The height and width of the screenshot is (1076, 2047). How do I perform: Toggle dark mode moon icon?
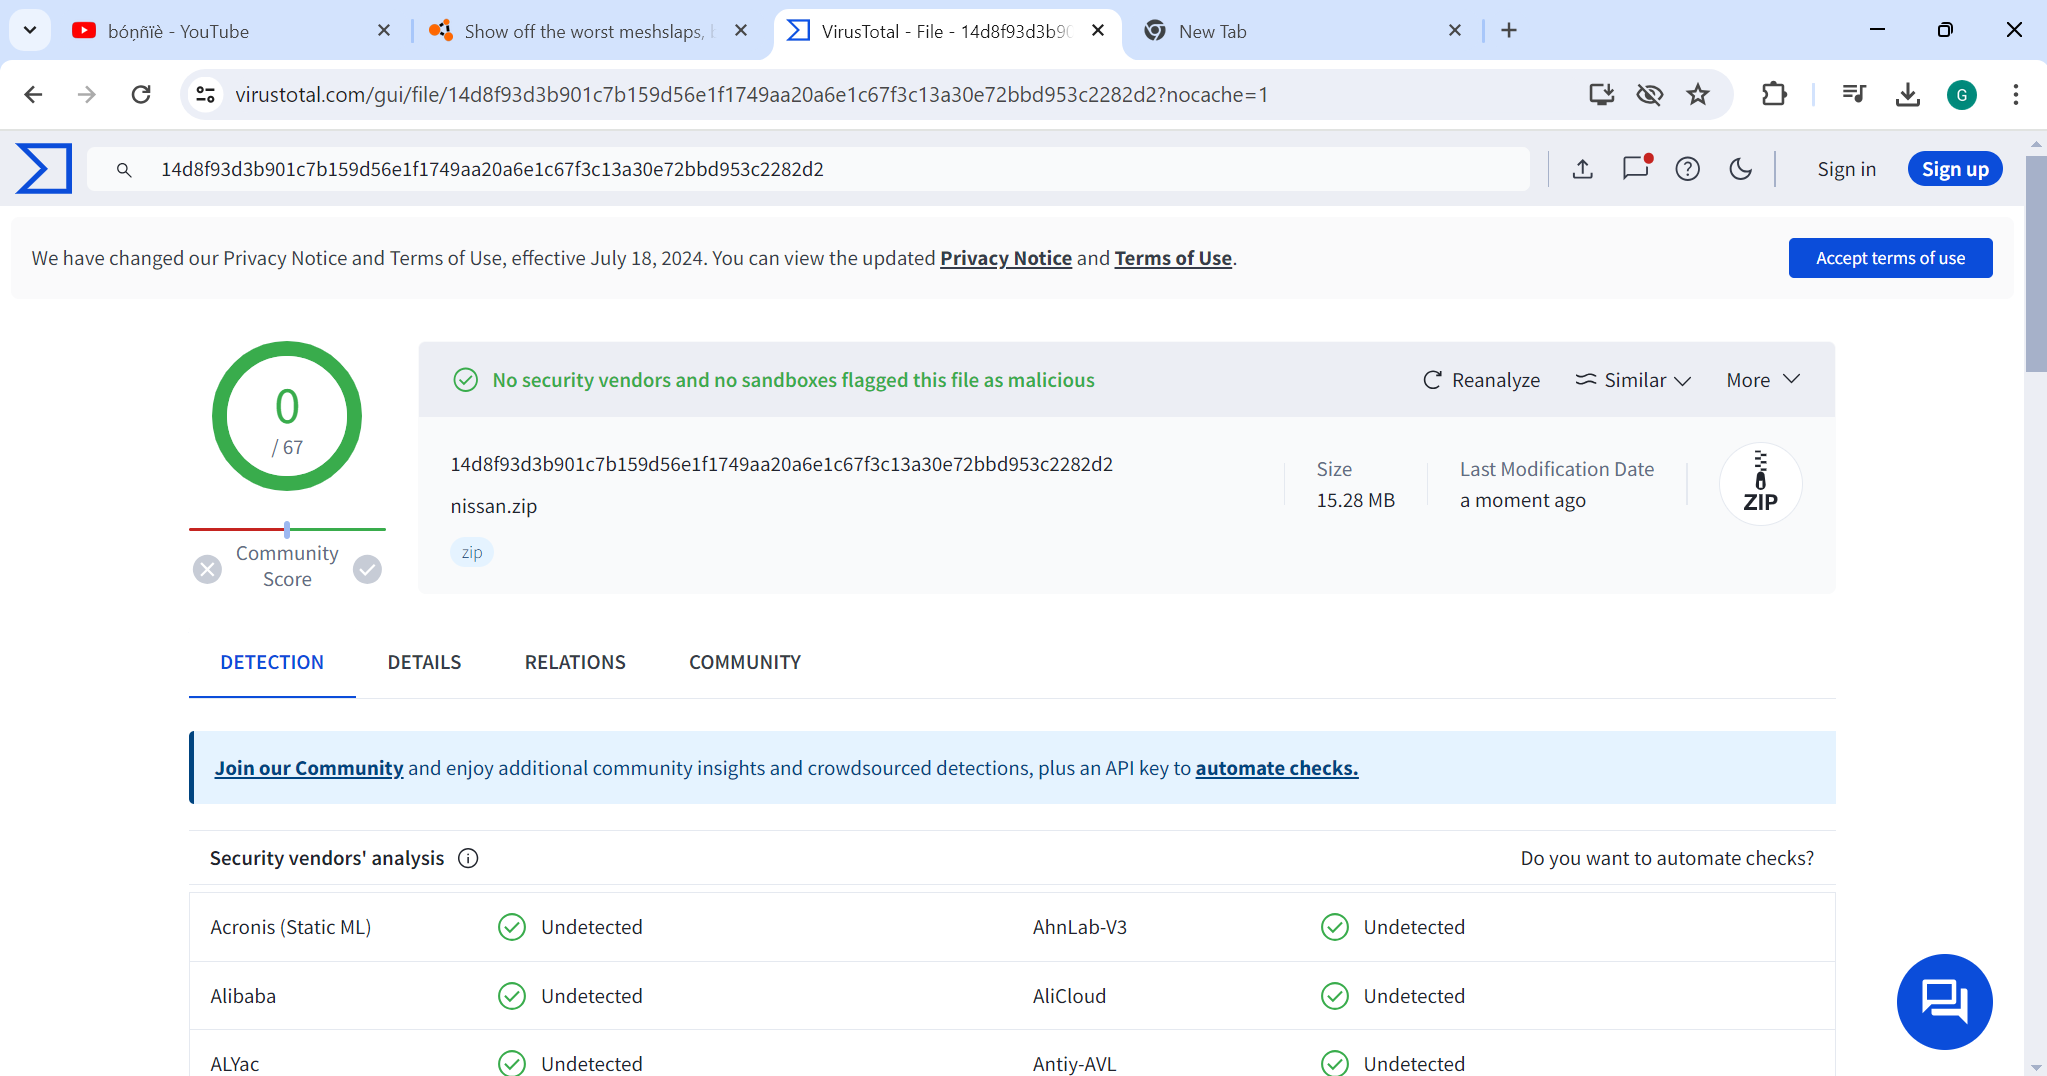[x=1741, y=169]
